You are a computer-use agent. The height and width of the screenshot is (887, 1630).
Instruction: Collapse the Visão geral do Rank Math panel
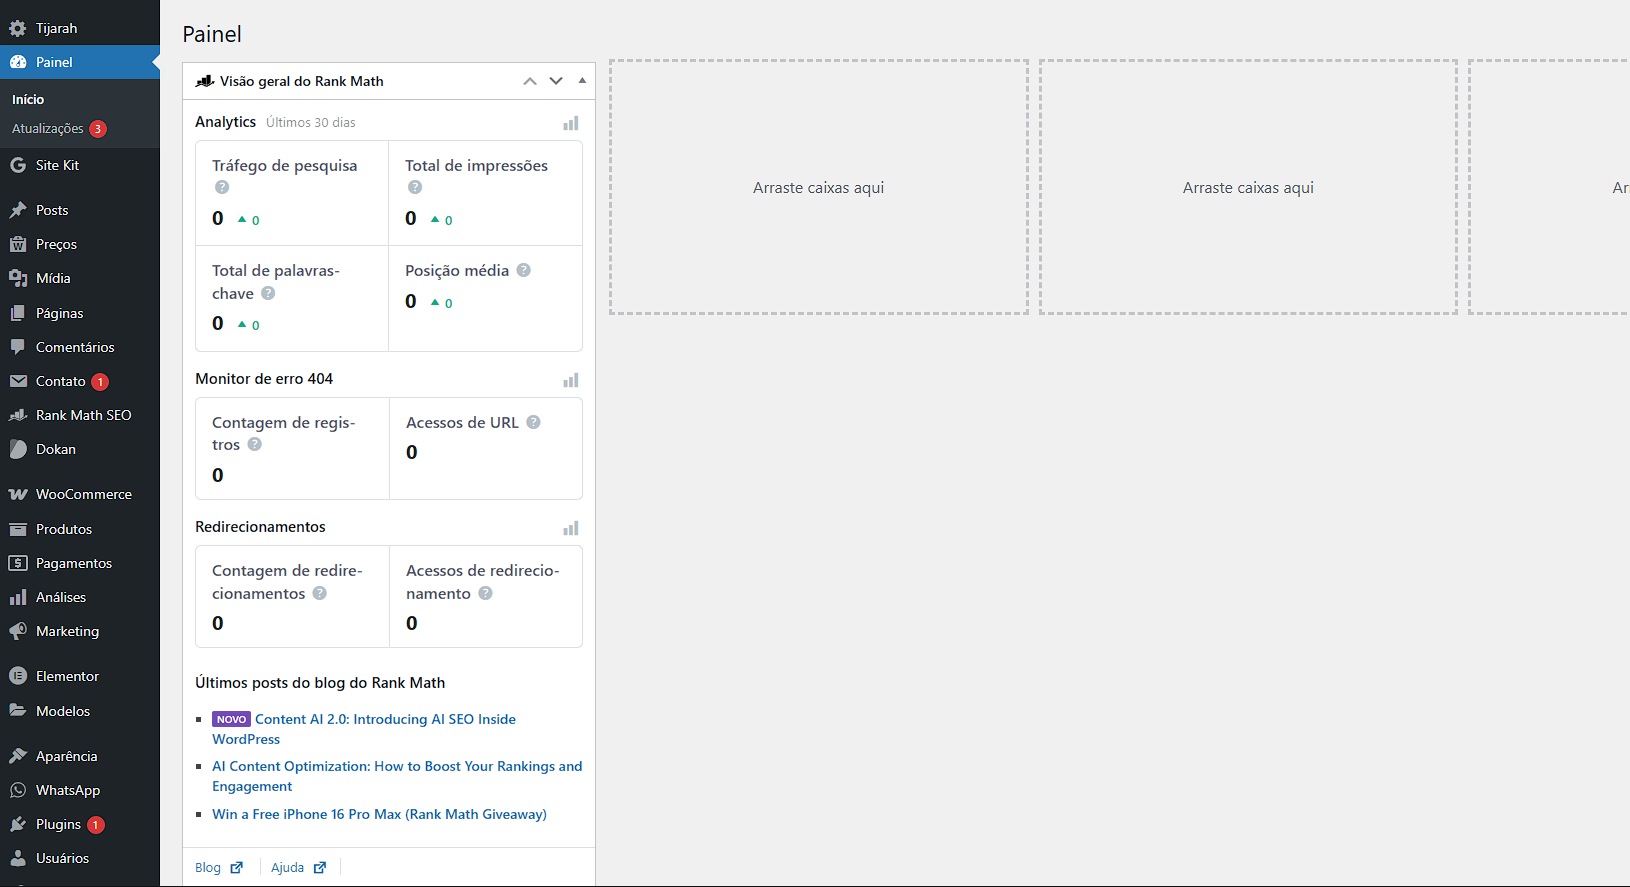pyautogui.click(x=582, y=81)
